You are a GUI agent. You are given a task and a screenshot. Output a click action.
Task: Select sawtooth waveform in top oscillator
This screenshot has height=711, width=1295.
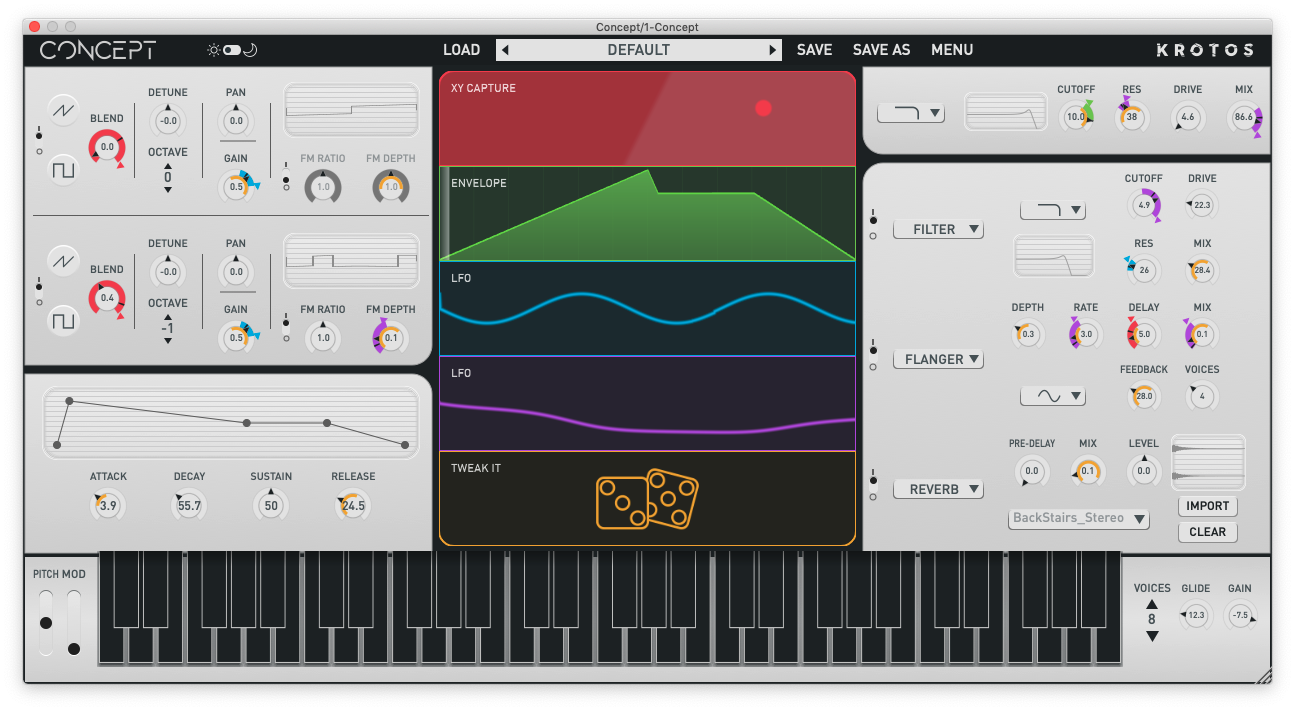(64, 109)
